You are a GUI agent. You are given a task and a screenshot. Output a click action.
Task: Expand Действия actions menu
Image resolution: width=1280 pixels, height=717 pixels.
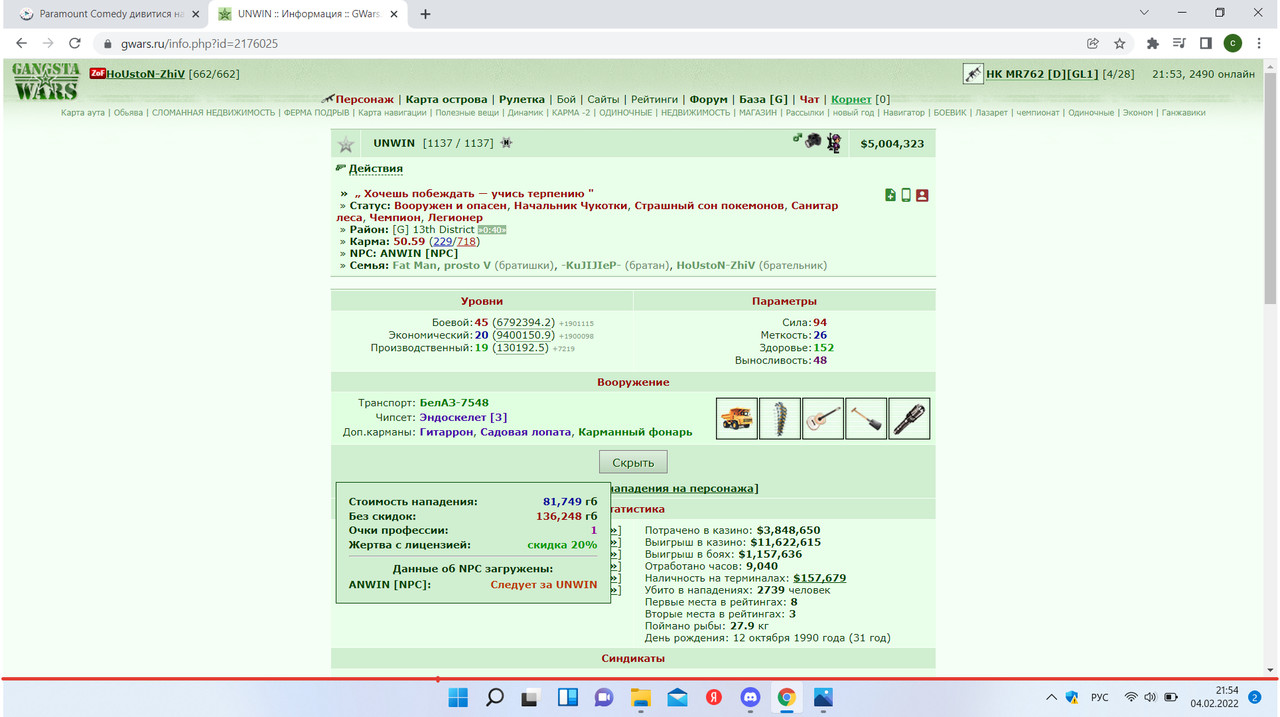click(x=376, y=169)
